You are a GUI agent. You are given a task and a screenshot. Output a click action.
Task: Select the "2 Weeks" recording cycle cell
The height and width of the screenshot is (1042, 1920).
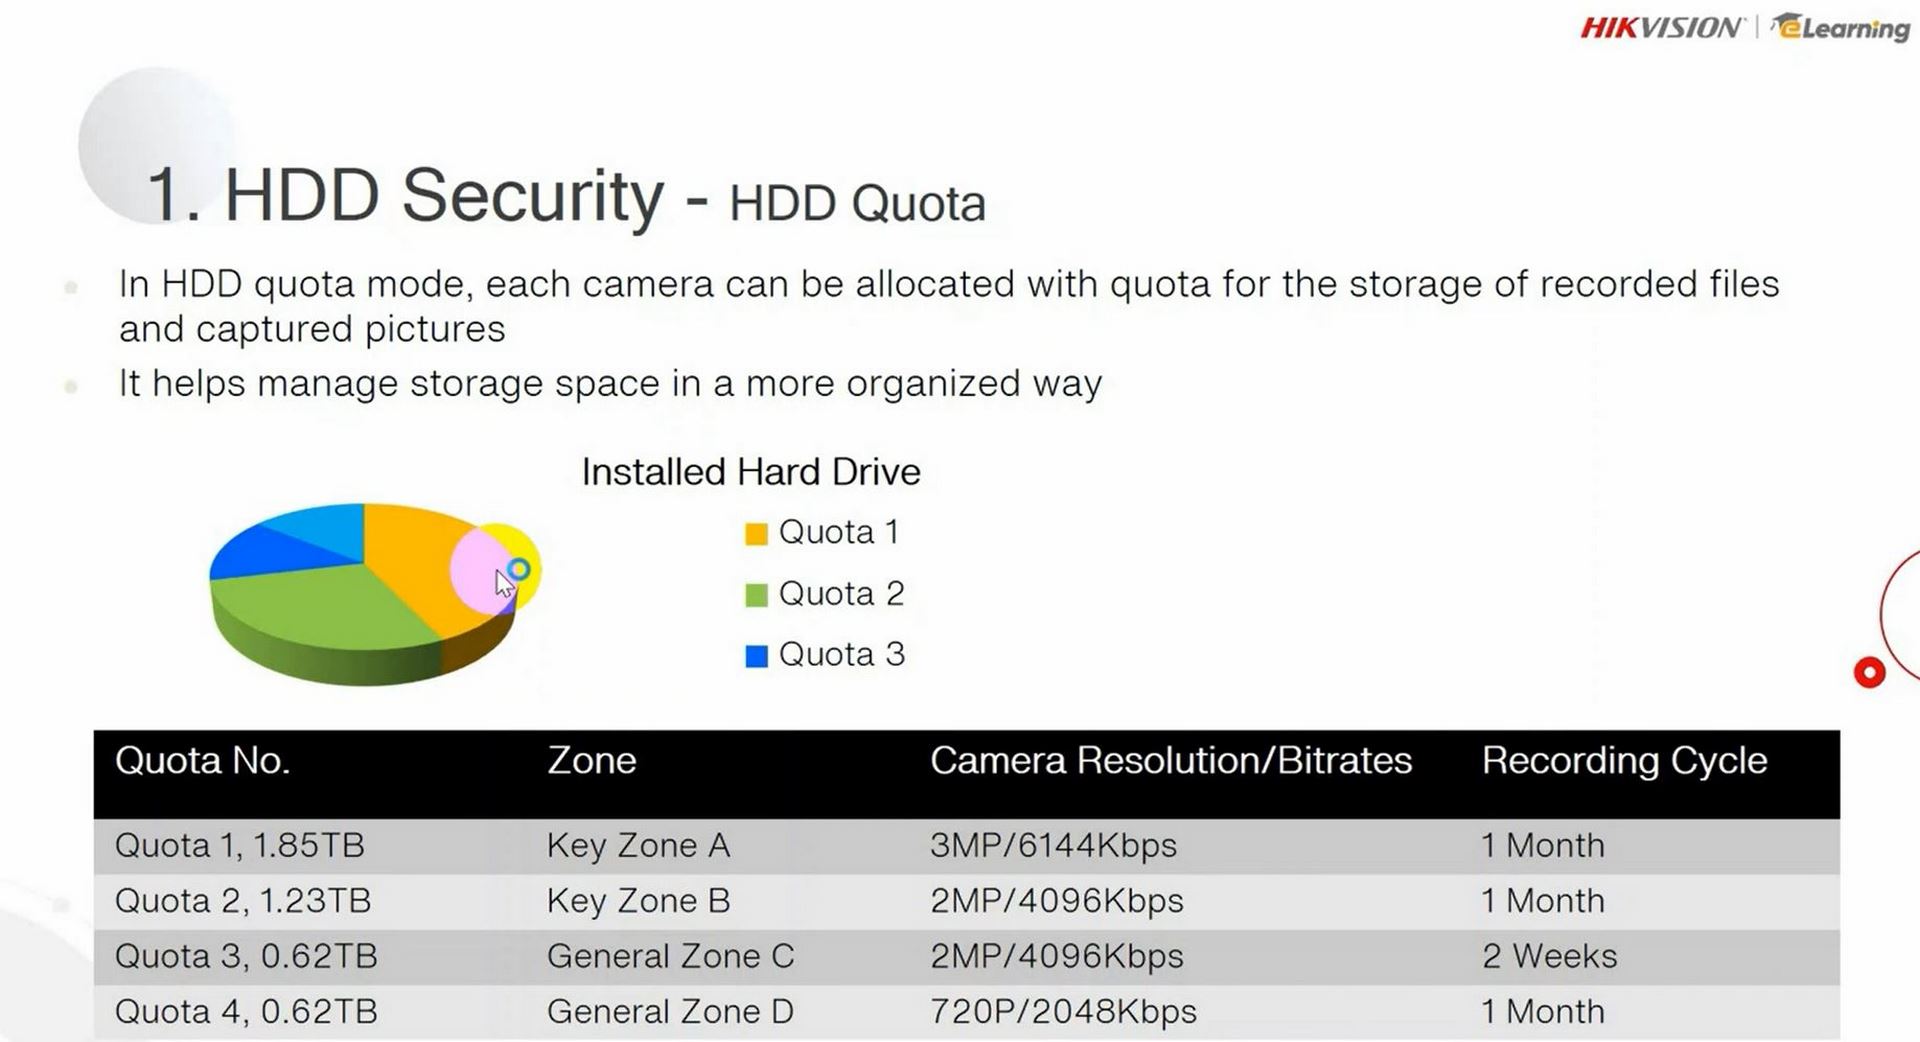coord(1549,956)
